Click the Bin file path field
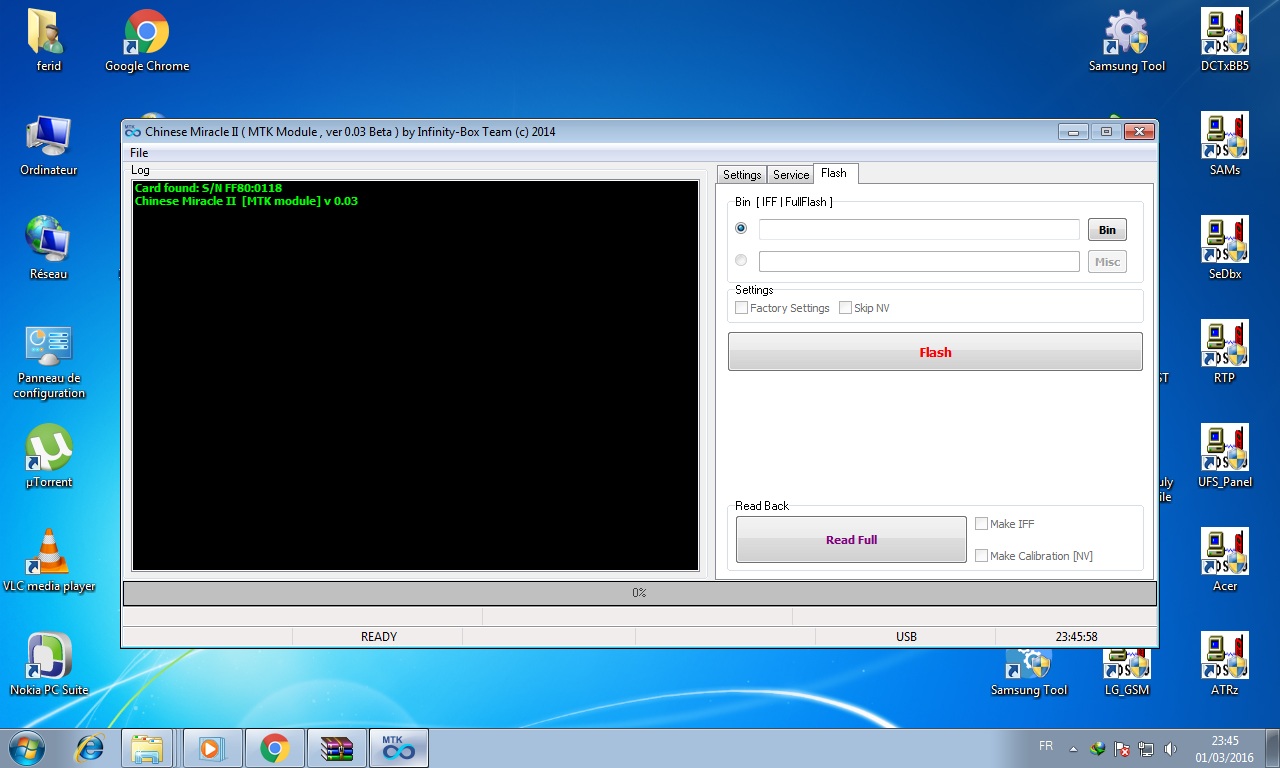The image size is (1280, 768). coord(919,230)
